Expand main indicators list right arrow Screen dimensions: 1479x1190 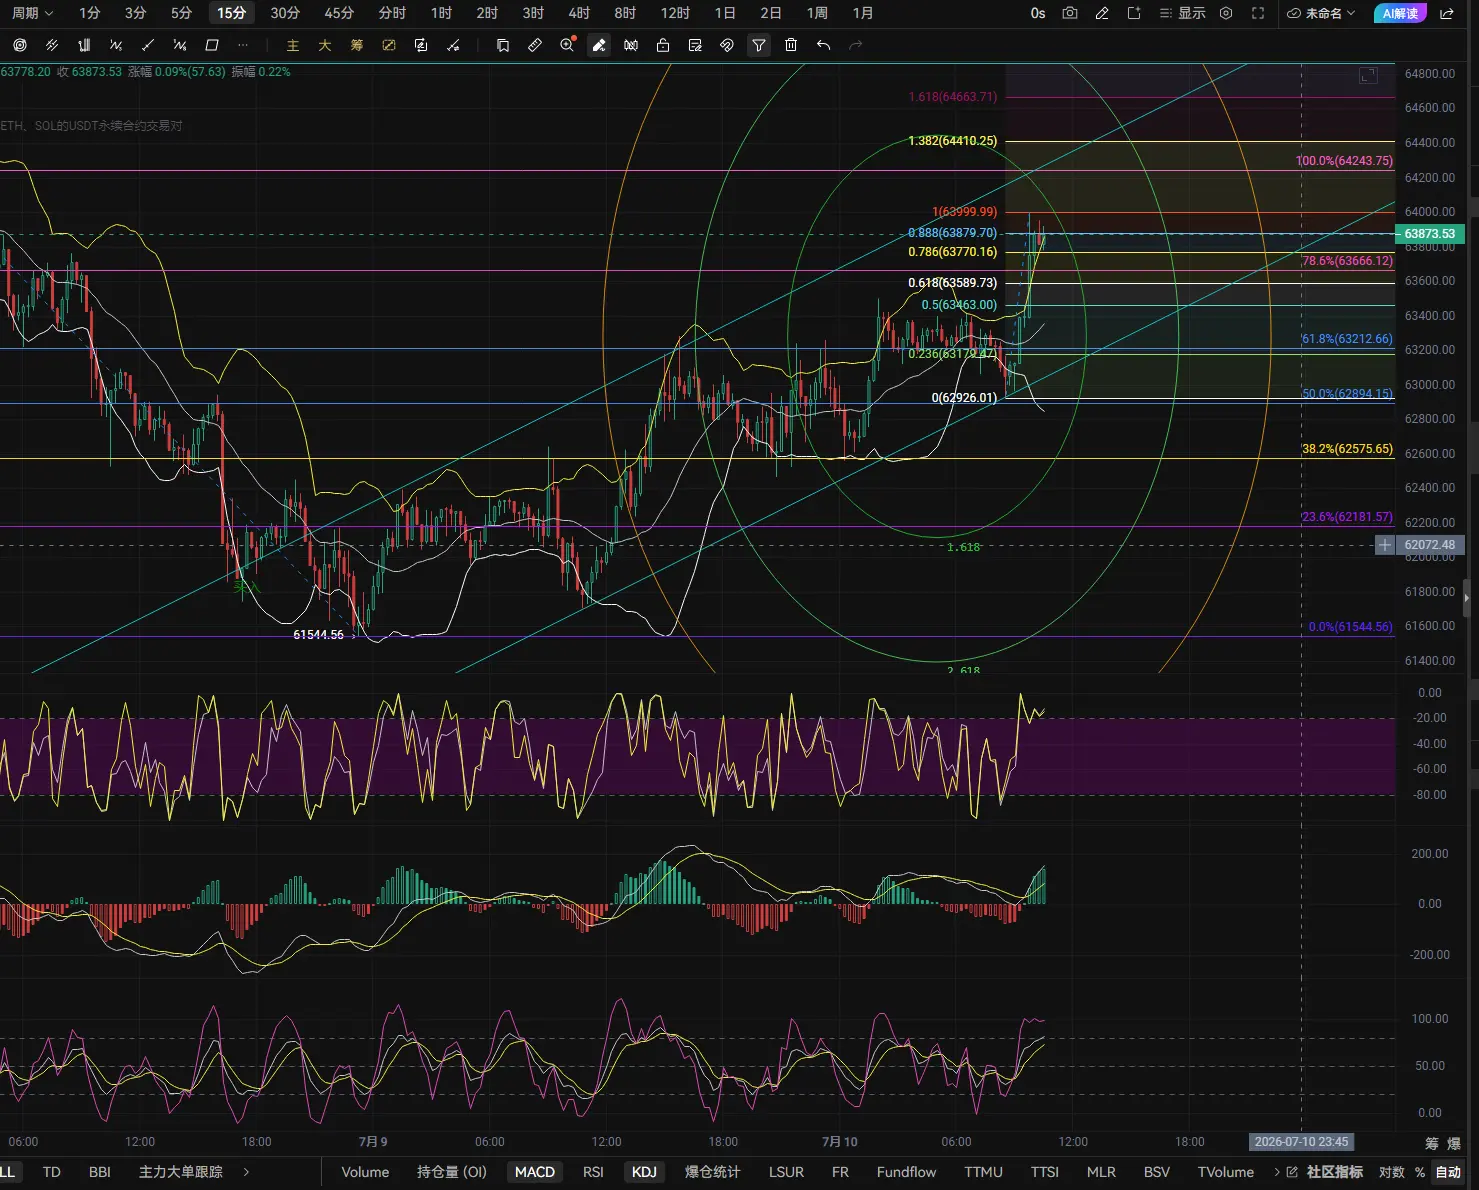[246, 1172]
